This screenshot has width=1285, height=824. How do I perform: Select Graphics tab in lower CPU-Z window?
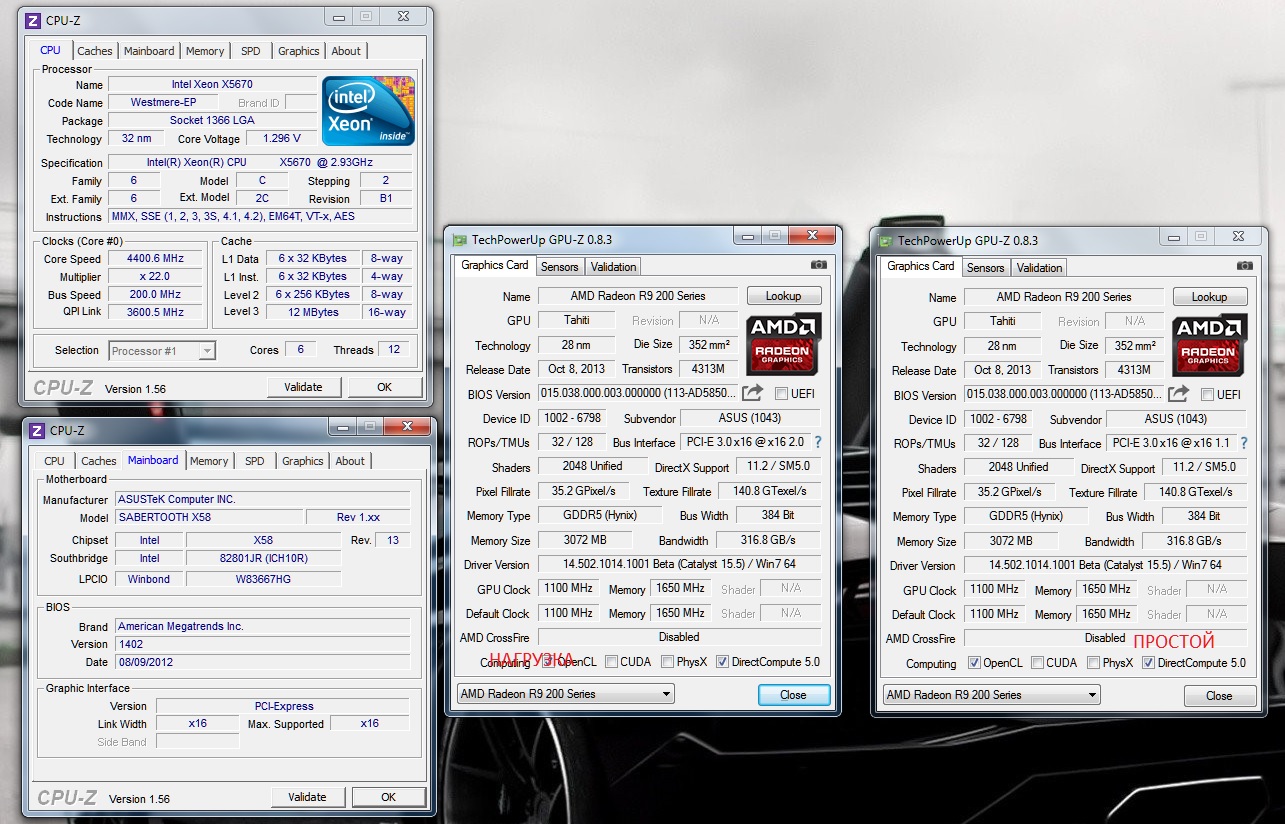(x=303, y=461)
